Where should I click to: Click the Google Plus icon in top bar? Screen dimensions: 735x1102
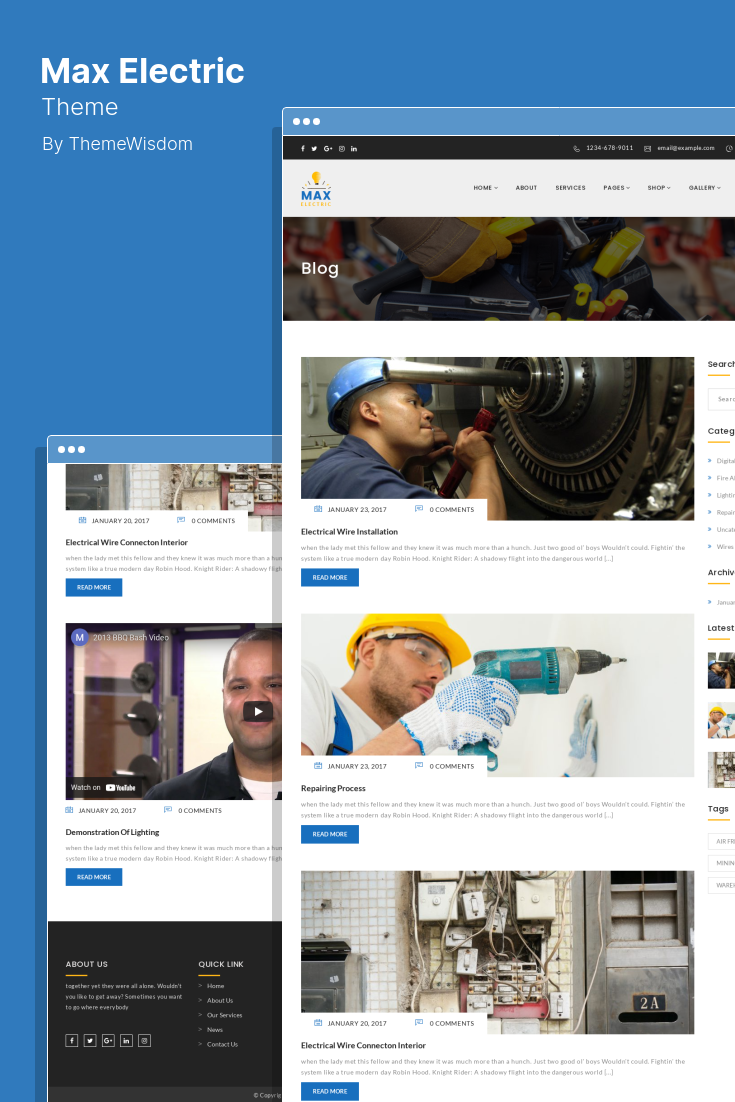[328, 149]
